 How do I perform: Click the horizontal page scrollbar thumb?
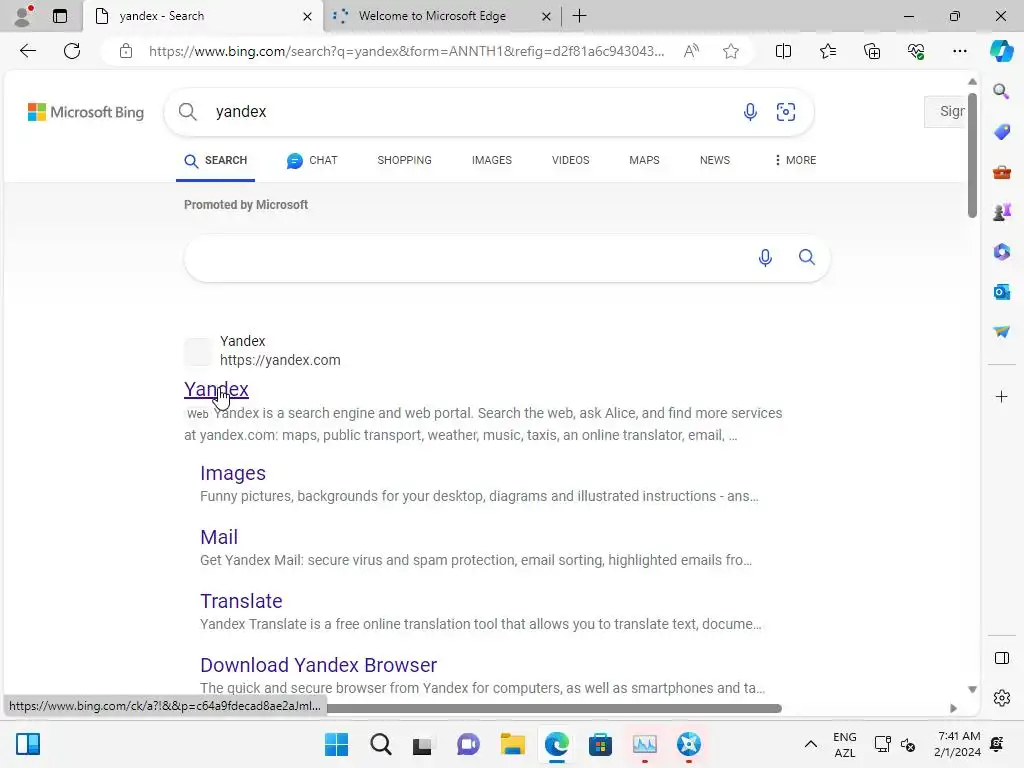pyautogui.click(x=554, y=709)
